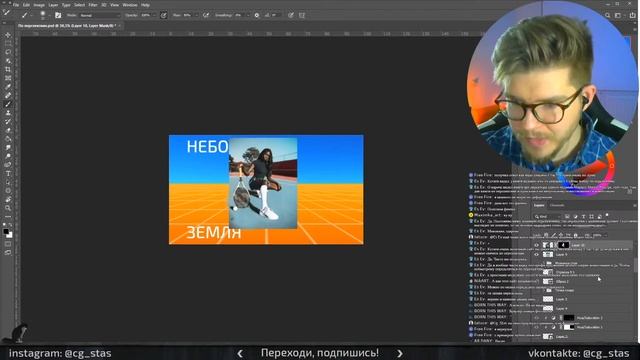
Task: Open the Smoothing value dropdown arrow
Action: (x=248, y=15)
